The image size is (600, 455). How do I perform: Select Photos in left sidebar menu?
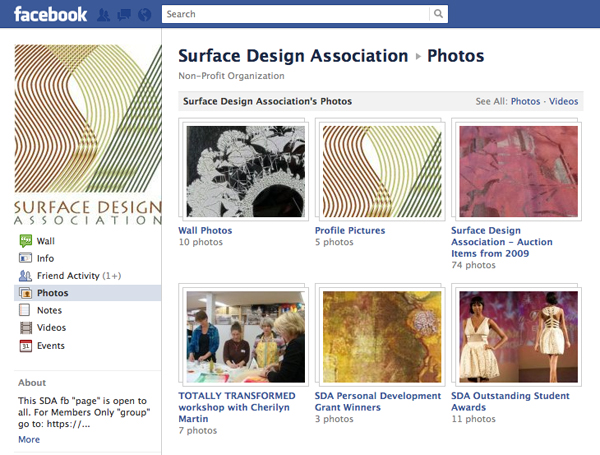pyautogui.click(x=52, y=293)
